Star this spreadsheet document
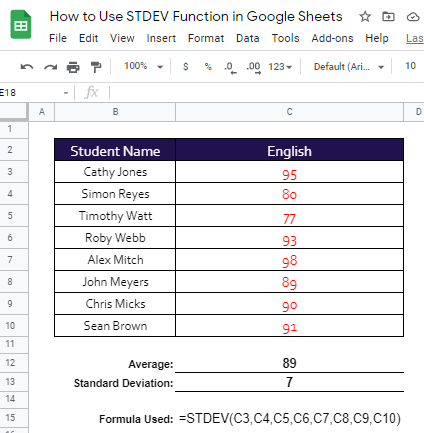This screenshot has width=424, height=433. (365, 16)
